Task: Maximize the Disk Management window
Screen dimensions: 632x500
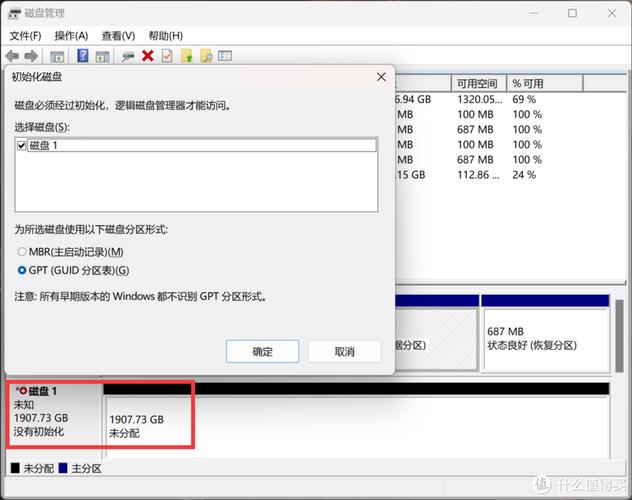Action: point(572,13)
